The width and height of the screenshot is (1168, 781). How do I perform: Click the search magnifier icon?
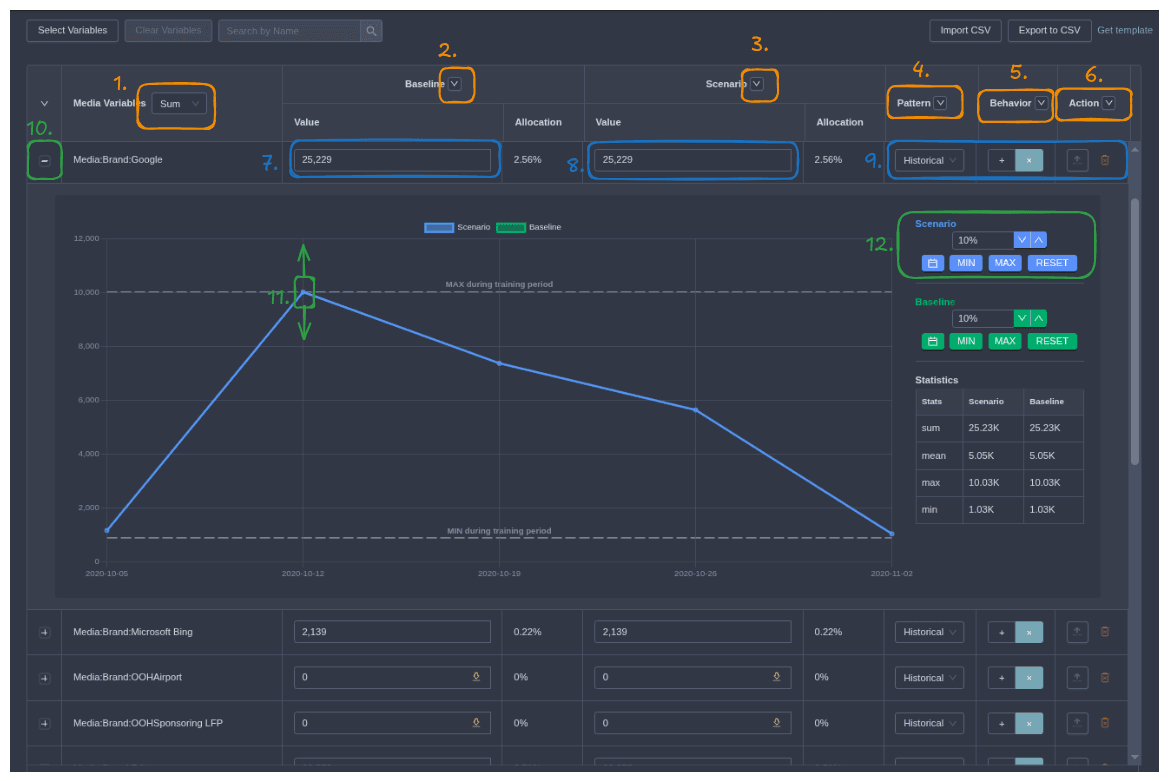[371, 31]
